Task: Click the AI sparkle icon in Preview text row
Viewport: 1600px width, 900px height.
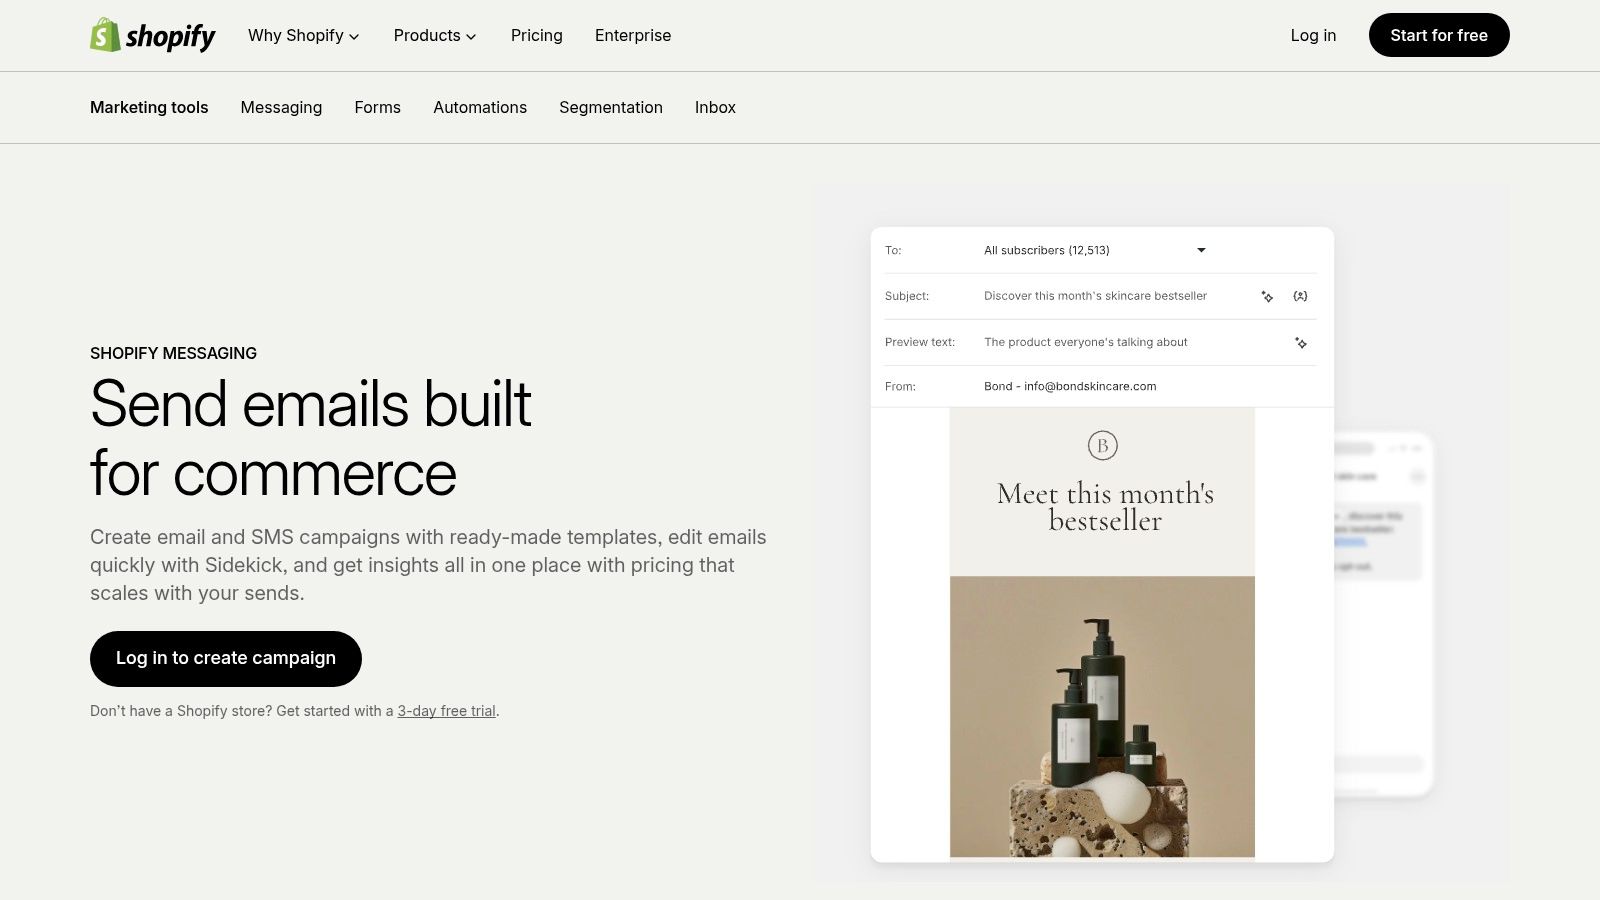Action: coord(1300,342)
